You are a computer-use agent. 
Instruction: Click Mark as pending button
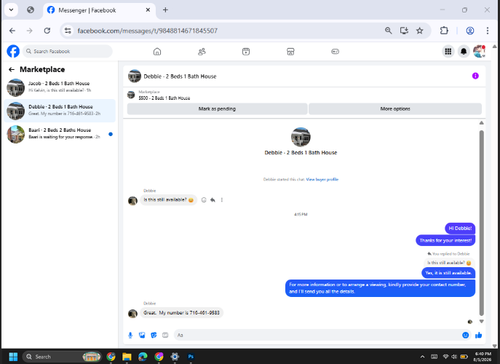pos(217,109)
